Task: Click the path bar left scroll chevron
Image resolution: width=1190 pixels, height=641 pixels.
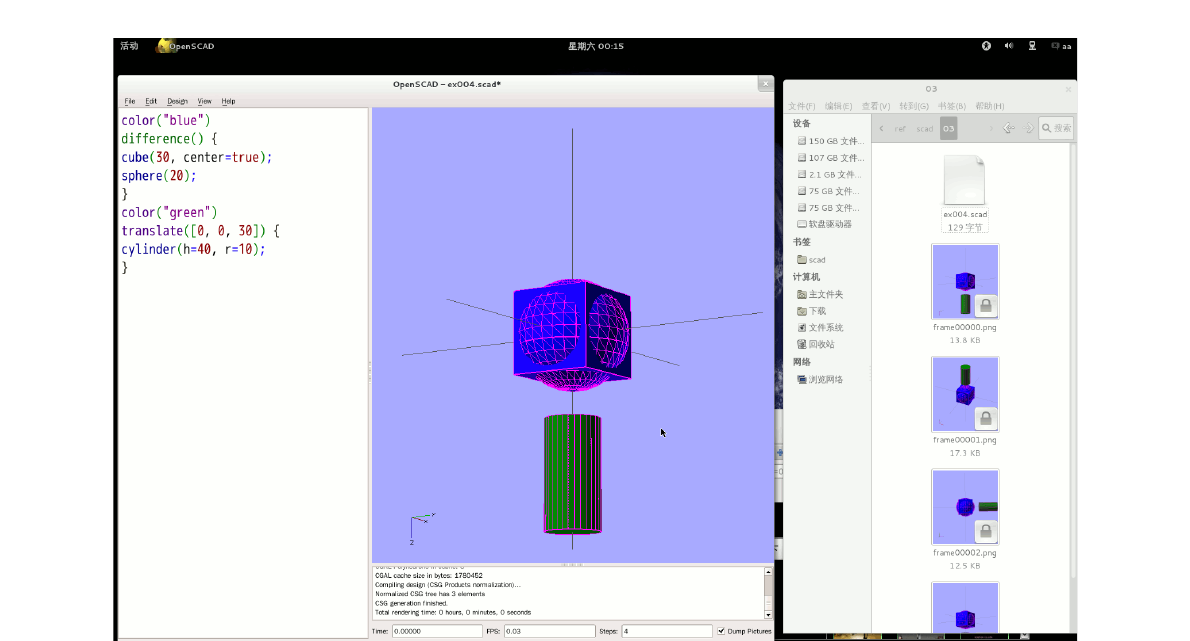Action: tap(881, 128)
